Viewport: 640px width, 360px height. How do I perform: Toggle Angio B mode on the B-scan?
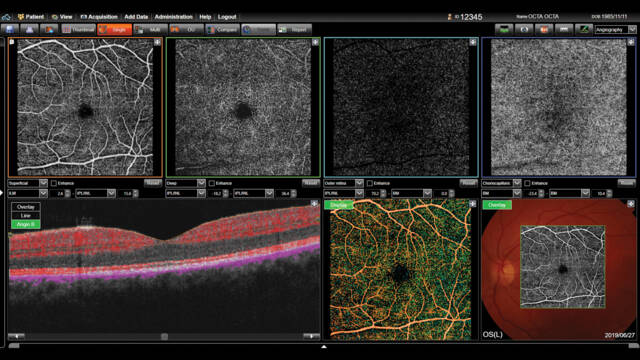click(25, 224)
